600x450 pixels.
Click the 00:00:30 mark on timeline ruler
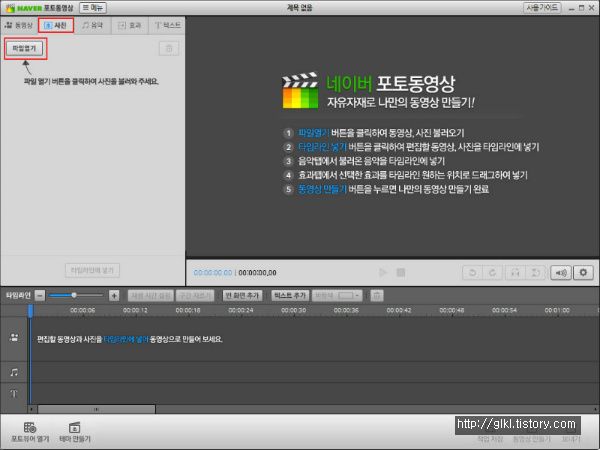pyautogui.click(x=293, y=310)
